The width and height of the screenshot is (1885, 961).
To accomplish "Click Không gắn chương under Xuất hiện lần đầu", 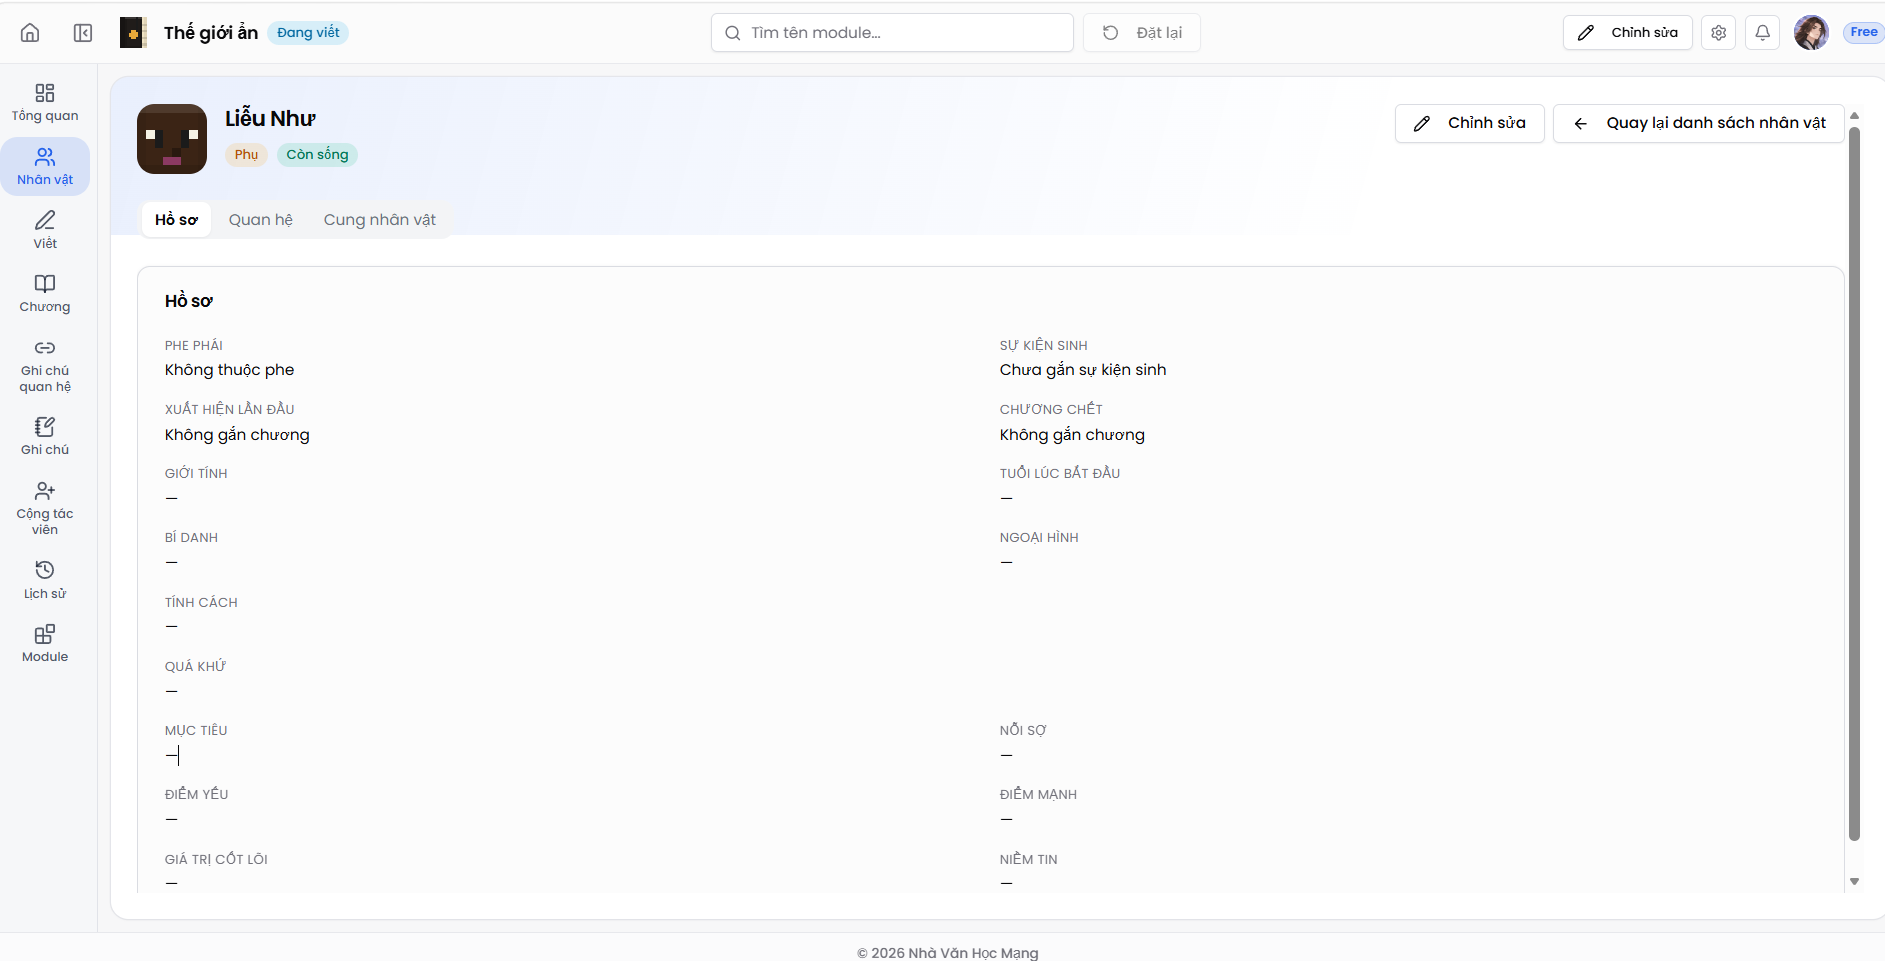I will 237,435.
